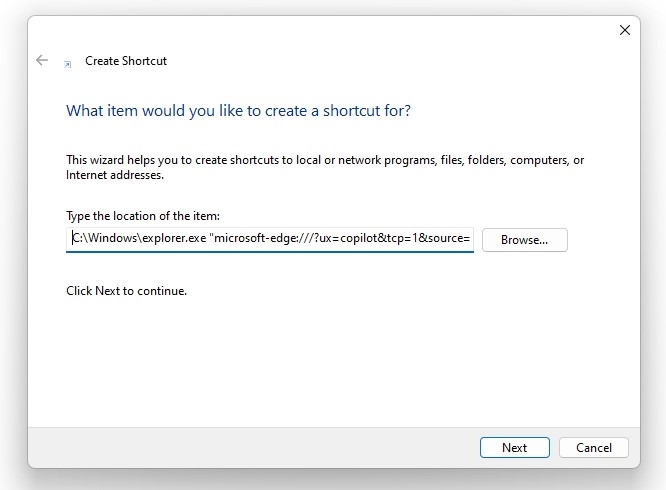Click the 'Internet addresses.' text line
This screenshot has width=666, height=490.
point(115,175)
